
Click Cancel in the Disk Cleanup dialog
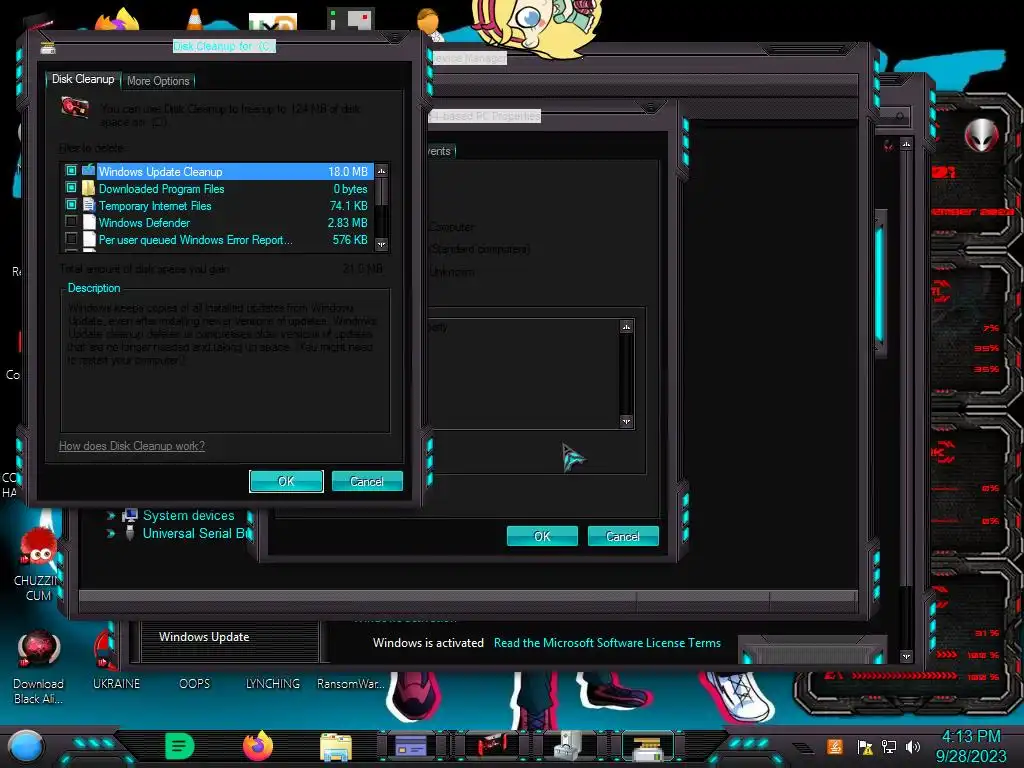point(366,481)
